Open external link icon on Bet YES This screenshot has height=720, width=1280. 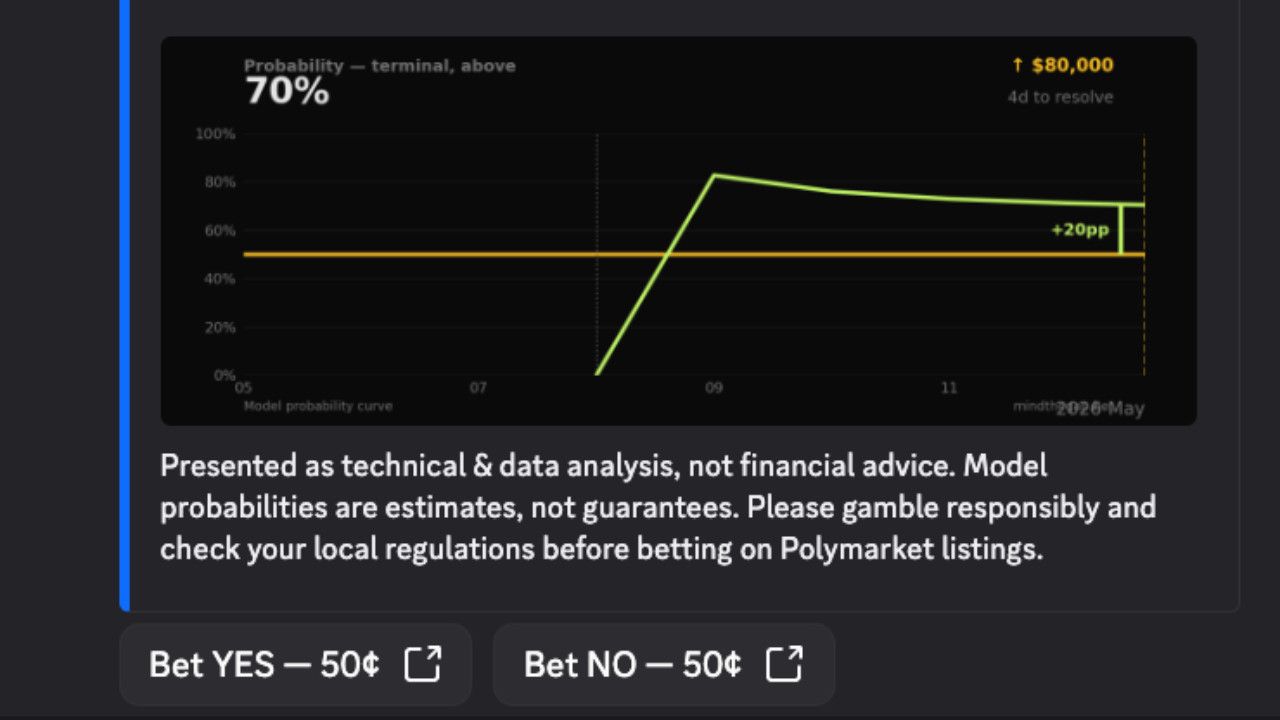tap(422, 664)
